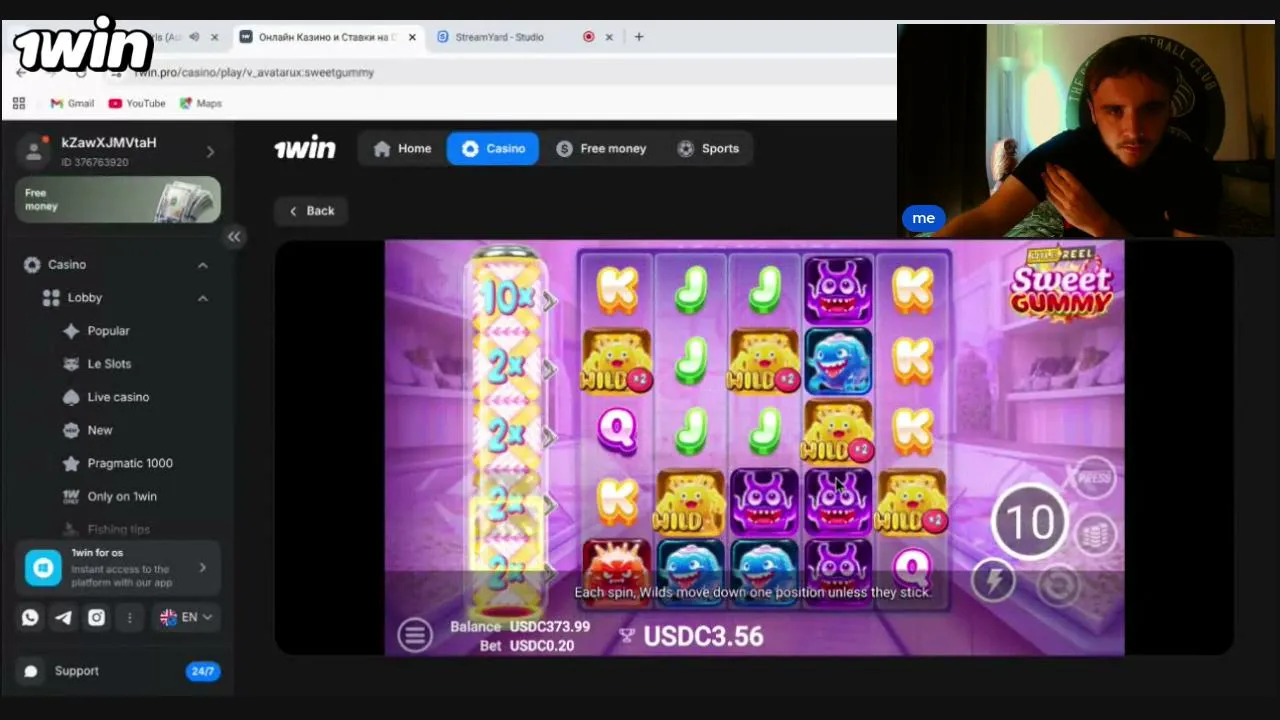The image size is (1280, 720).
Task: Open the EN language dropdown
Action: pos(187,618)
